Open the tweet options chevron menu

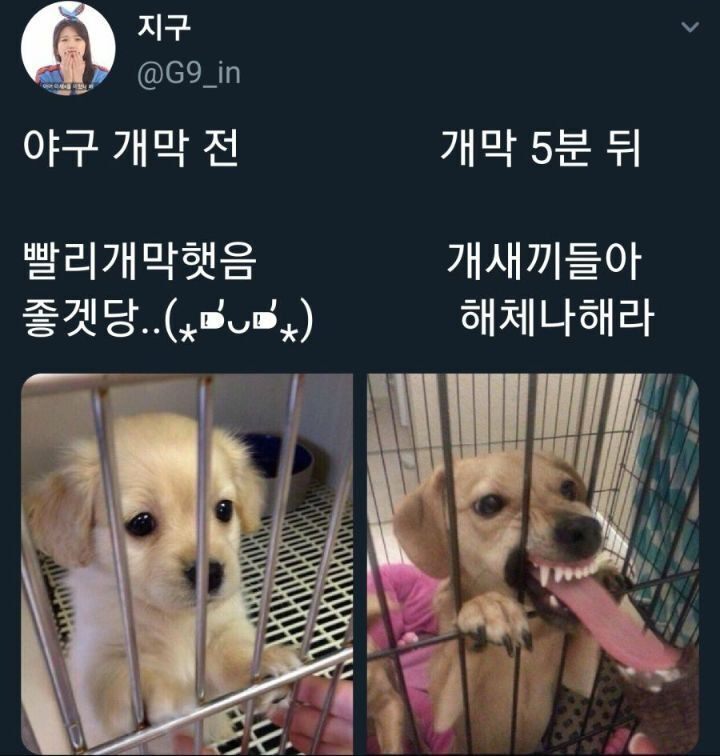pos(690,27)
